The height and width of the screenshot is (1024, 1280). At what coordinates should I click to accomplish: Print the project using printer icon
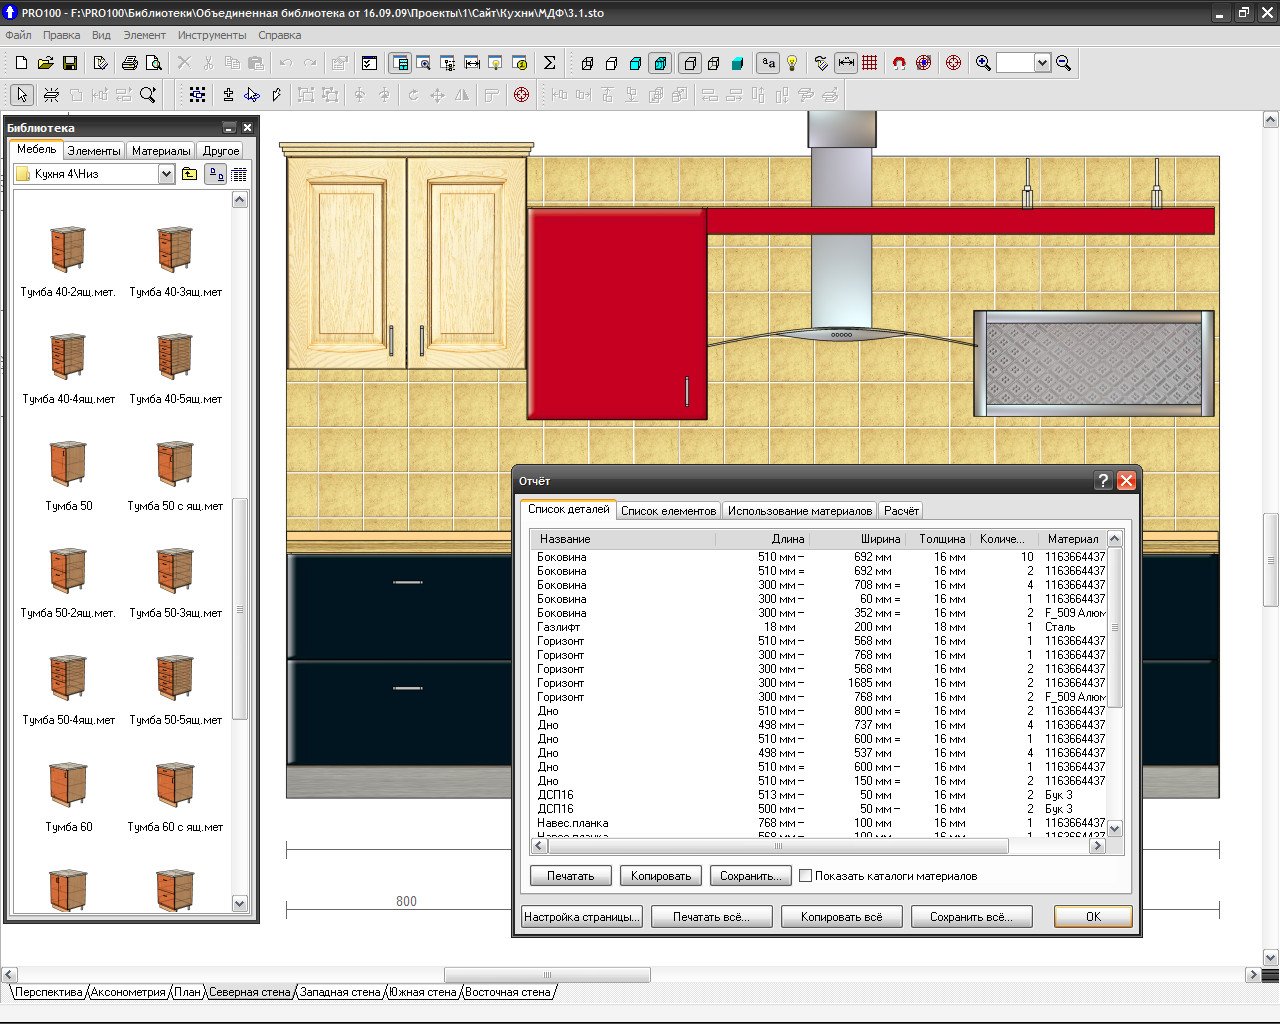coord(129,63)
